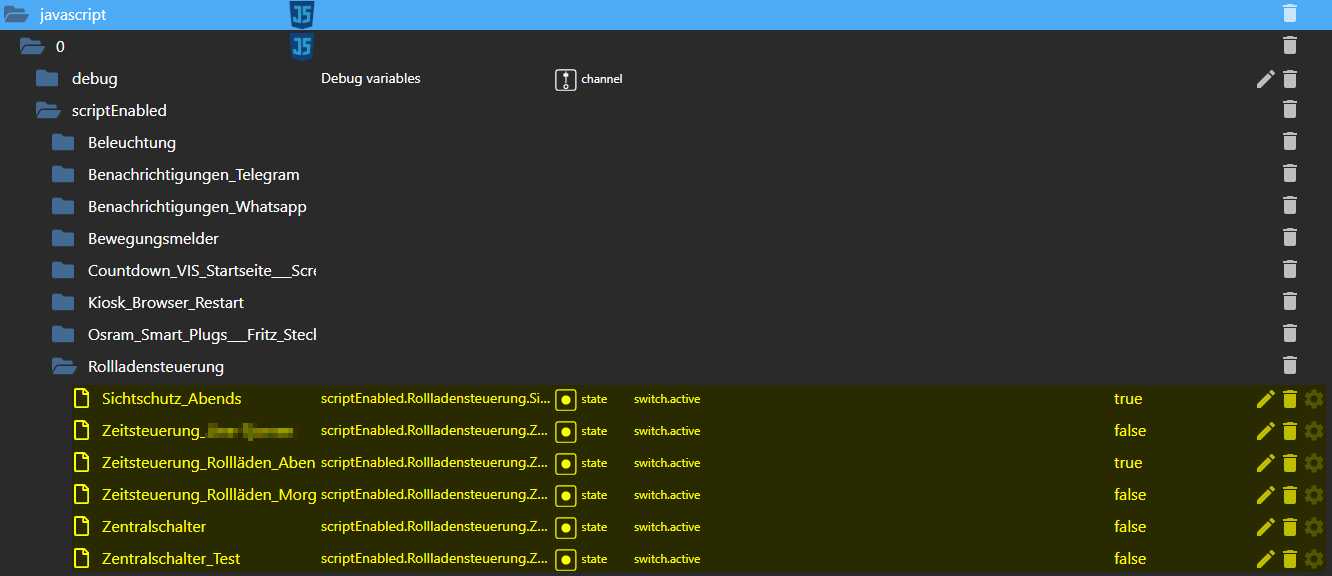
Task: Edit the Zentralschalter_Test object
Action: (1266, 559)
